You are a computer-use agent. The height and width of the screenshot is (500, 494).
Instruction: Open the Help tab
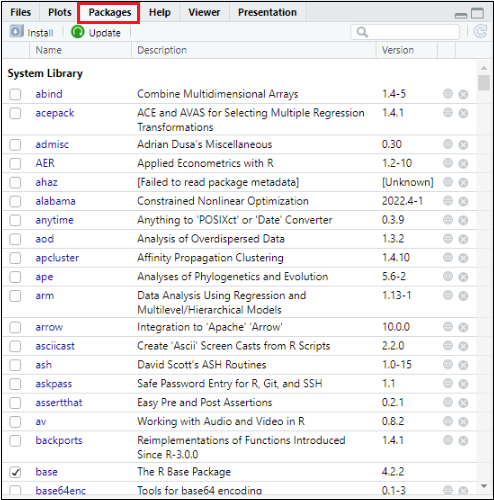pos(160,12)
